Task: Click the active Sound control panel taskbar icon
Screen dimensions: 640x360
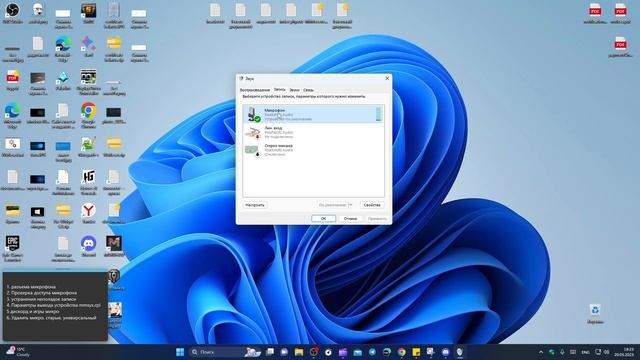Action: coord(460,352)
